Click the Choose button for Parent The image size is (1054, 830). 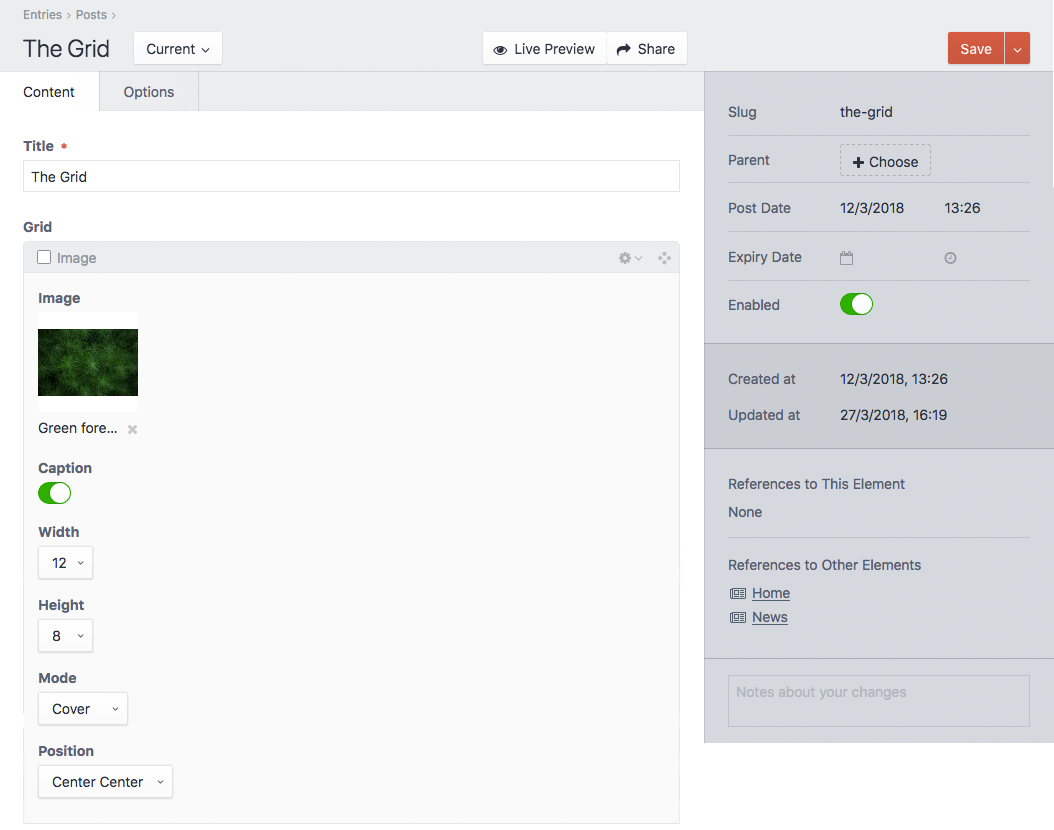[885, 160]
